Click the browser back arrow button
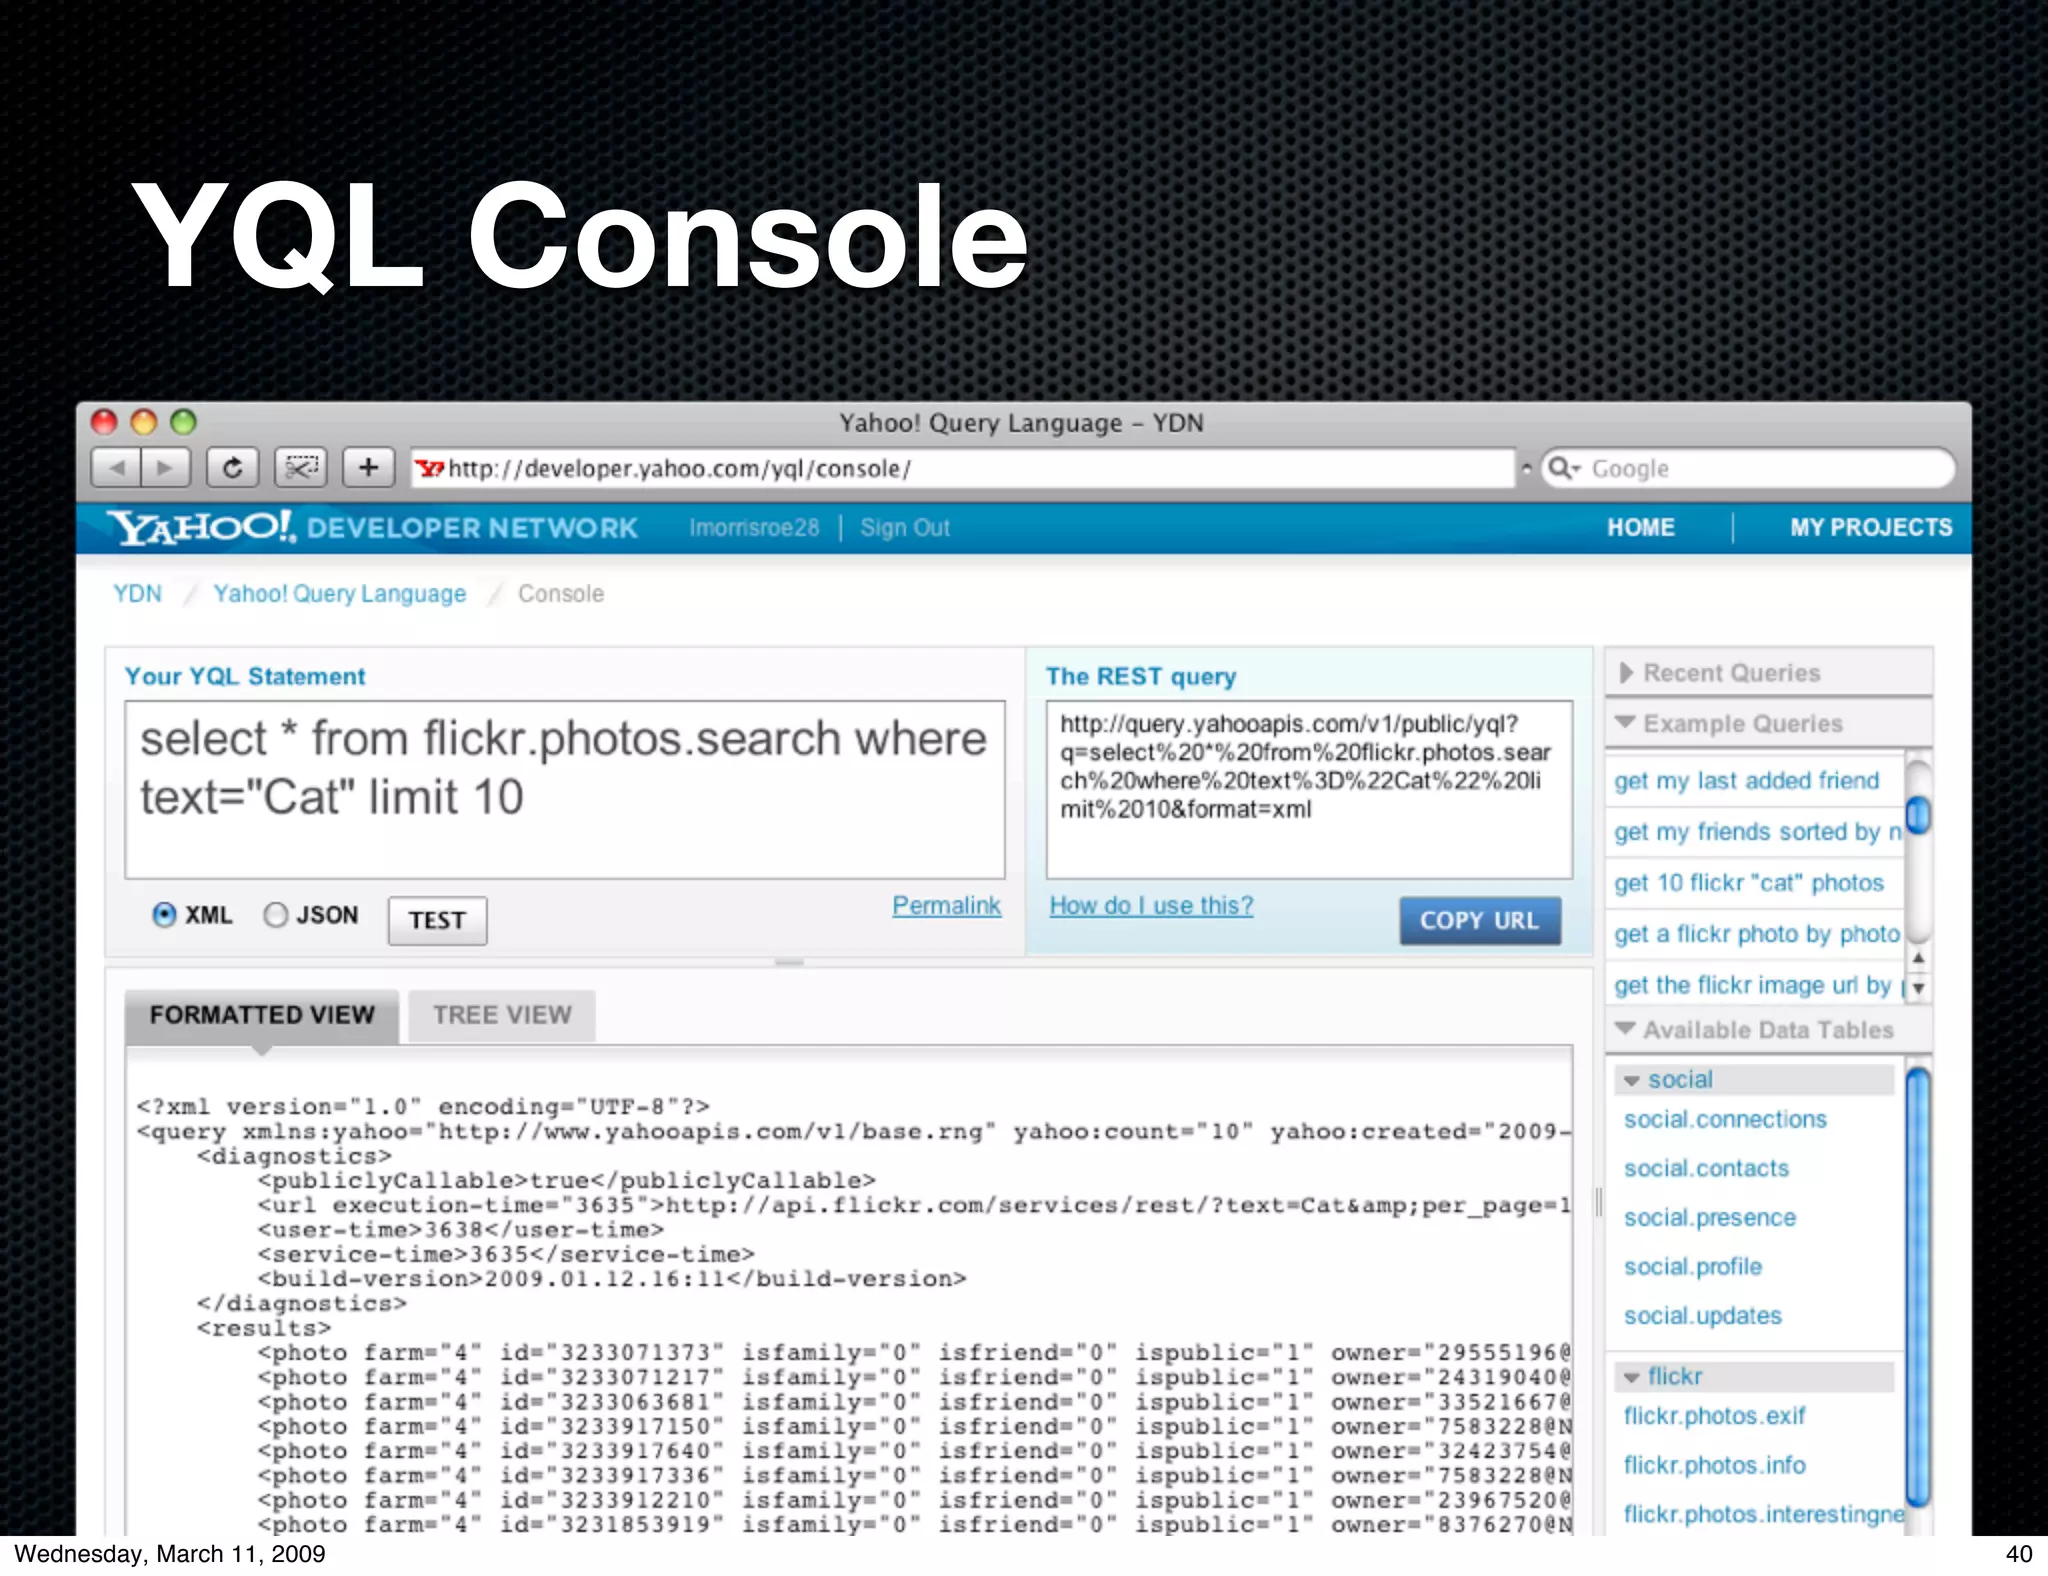Image resolution: width=2048 pixels, height=1576 pixels. coord(117,468)
